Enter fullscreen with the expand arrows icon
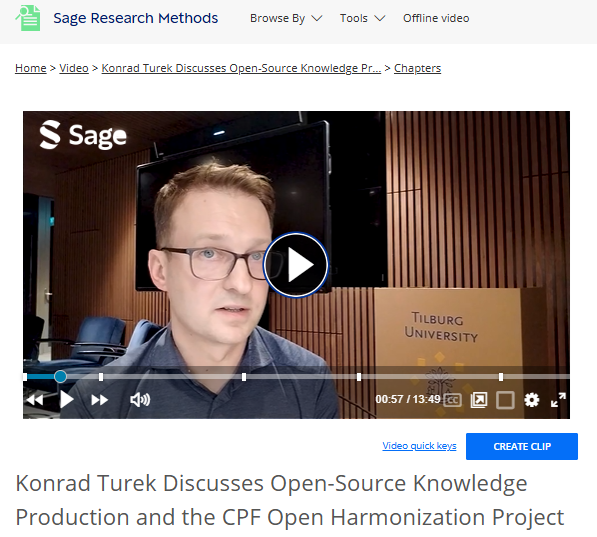The image size is (597, 537). (x=558, y=400)
